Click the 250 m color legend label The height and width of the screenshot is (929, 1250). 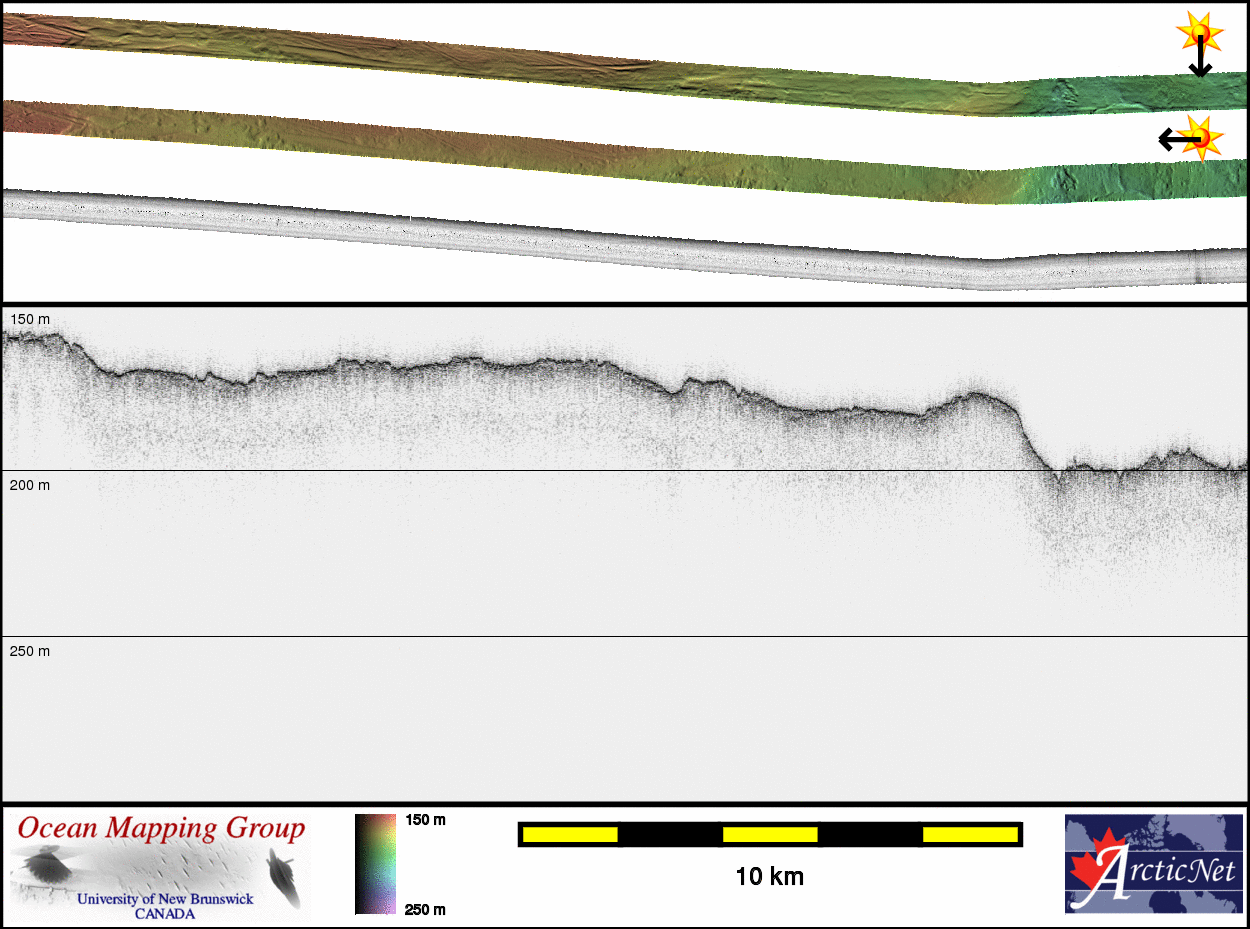[425, 909]
